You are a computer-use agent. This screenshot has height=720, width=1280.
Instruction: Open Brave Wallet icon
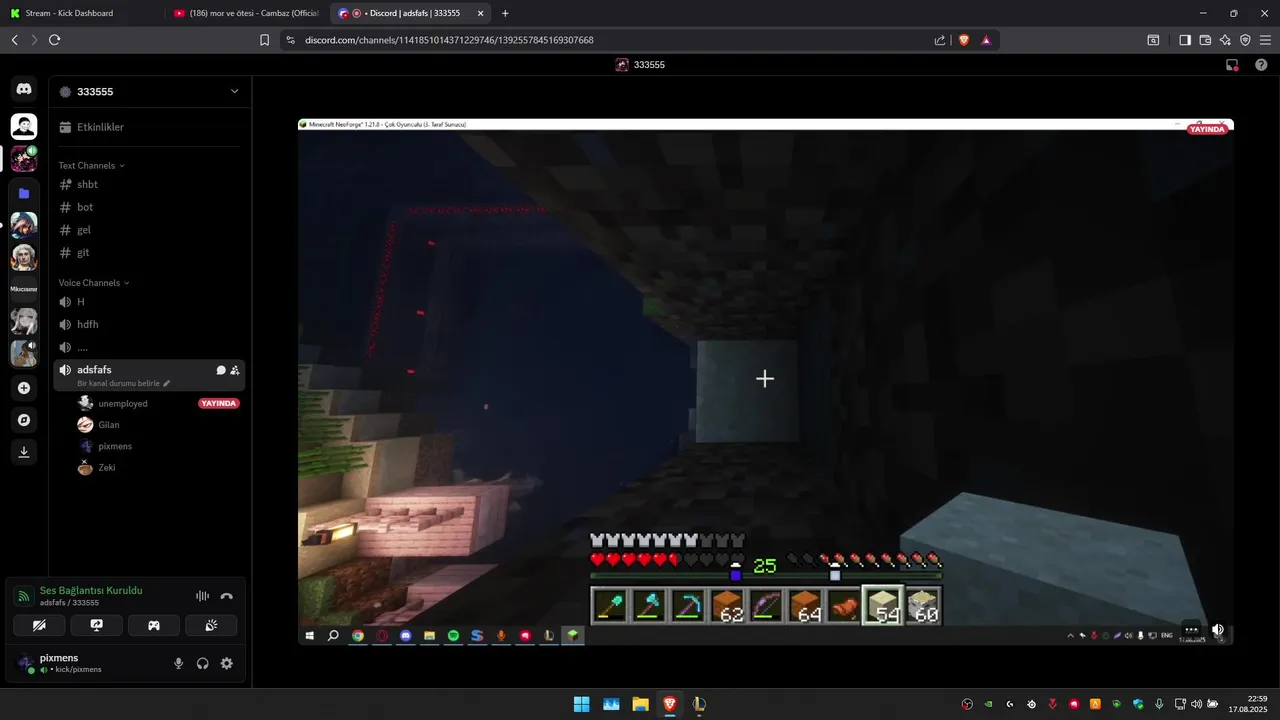(x=1205, y=40)
